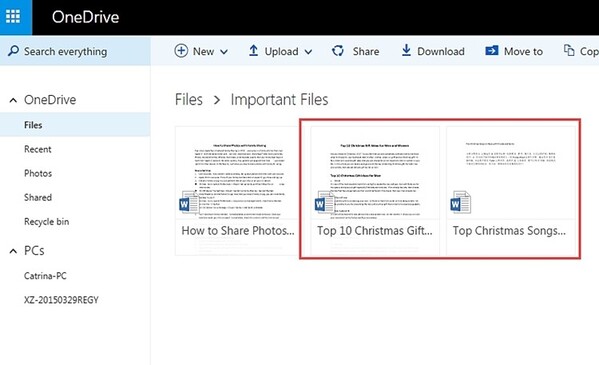Click the OneDrive header title

[86, 17]
